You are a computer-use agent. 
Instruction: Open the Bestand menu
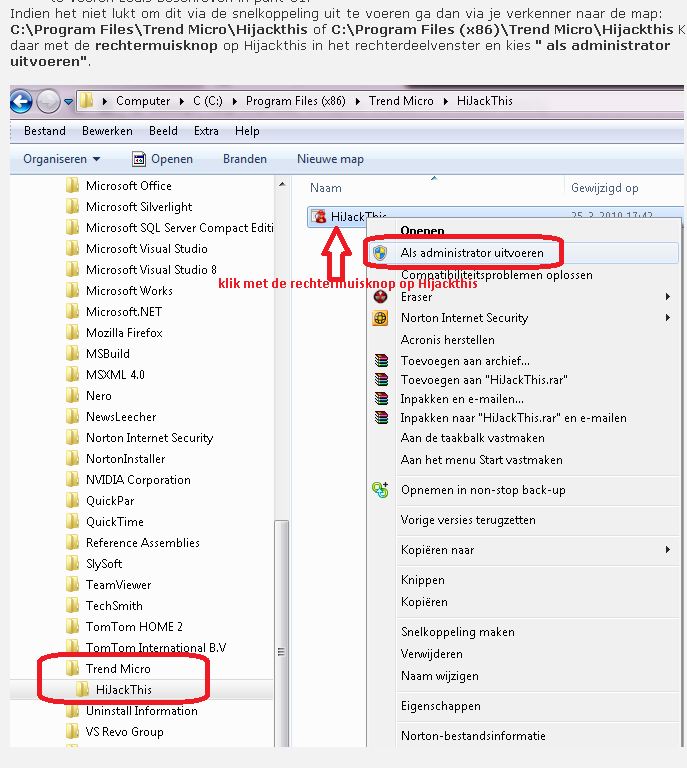[x=45, y=131]
